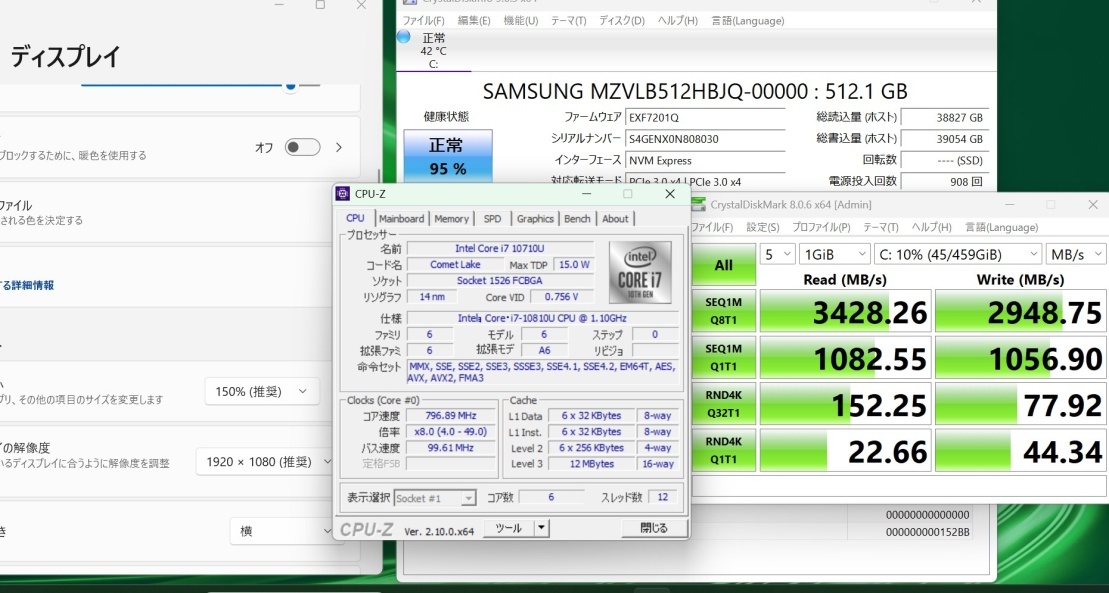Click the serial number field S4GENX0N808030
This screenshot has width=1109, height=593.
(x=705, y=139)
